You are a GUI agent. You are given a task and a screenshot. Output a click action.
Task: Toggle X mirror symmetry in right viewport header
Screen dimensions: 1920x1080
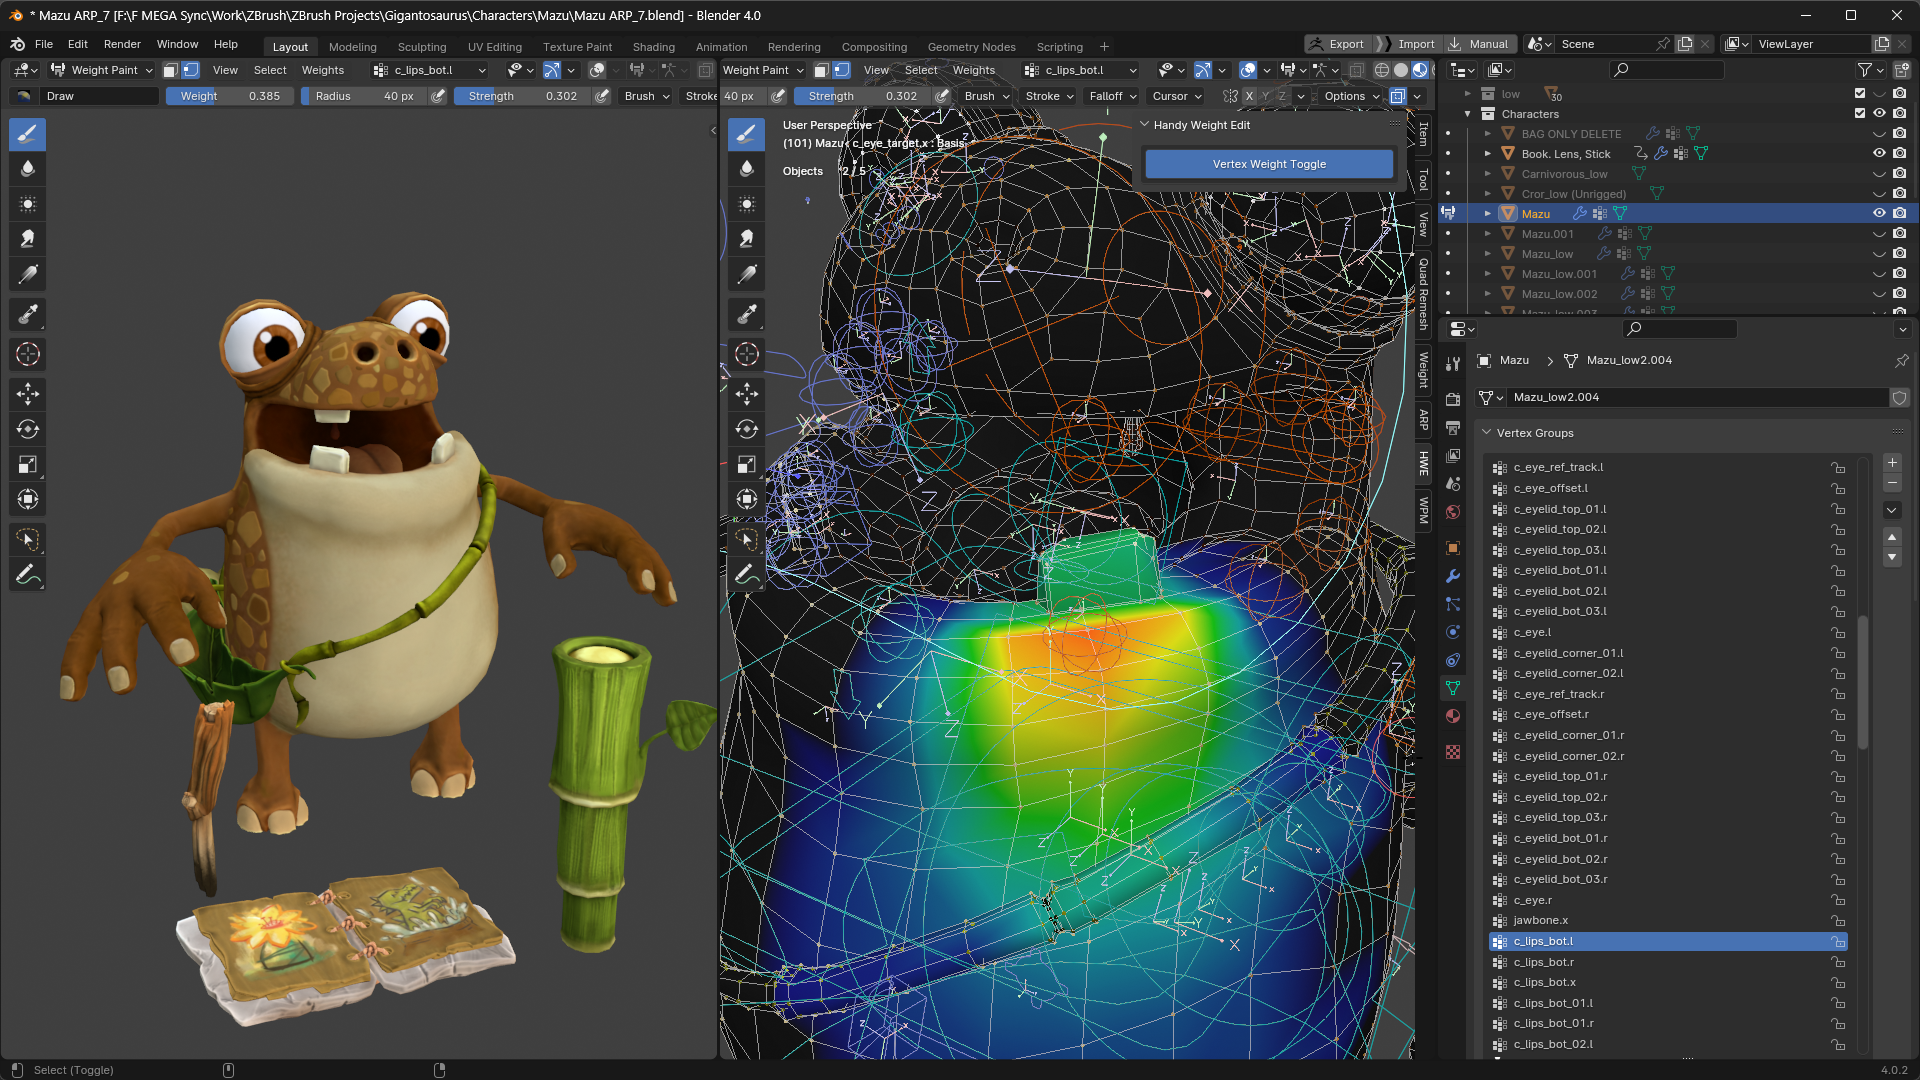[x=1249, y=96]
